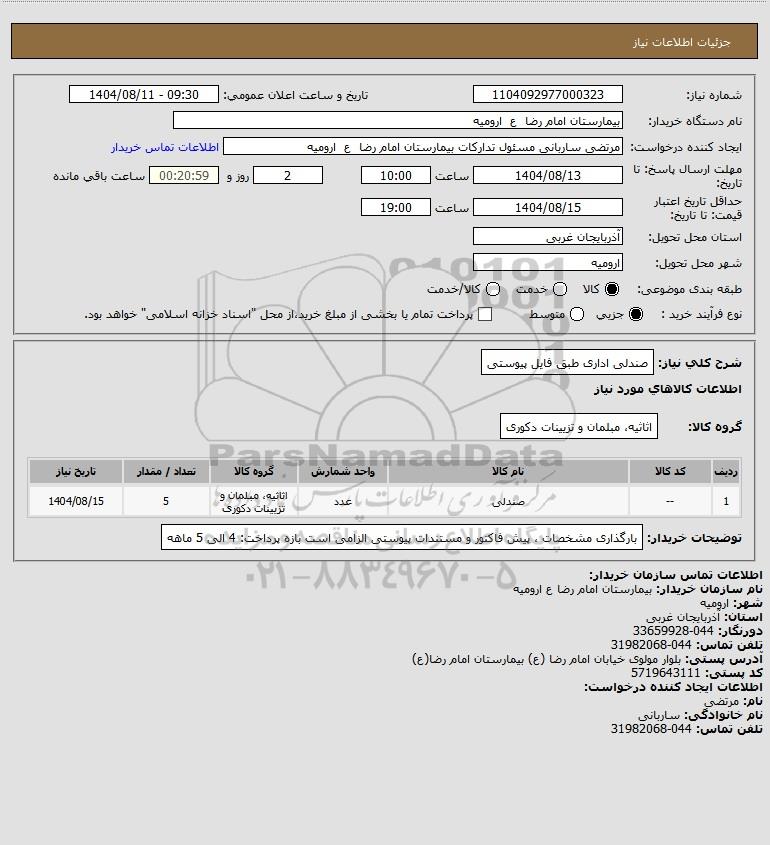770x845 pixels.
Task: Click the remaining days field showing 2
Action: click(288, 176)
